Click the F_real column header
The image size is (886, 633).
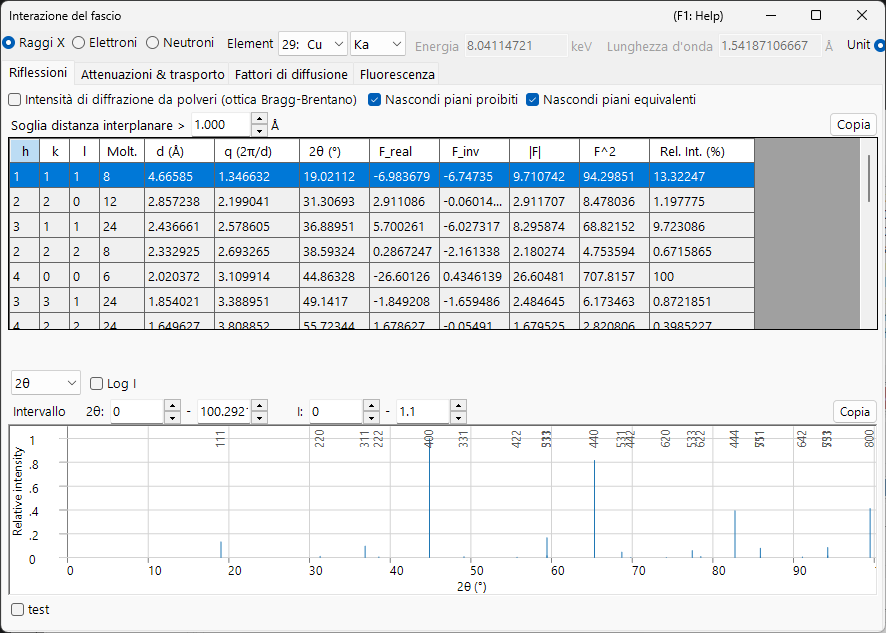[x=404, y=151]
